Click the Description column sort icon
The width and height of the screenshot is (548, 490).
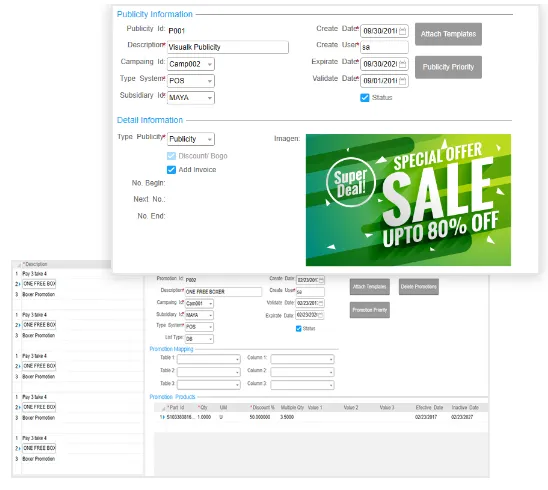[19, 265]
